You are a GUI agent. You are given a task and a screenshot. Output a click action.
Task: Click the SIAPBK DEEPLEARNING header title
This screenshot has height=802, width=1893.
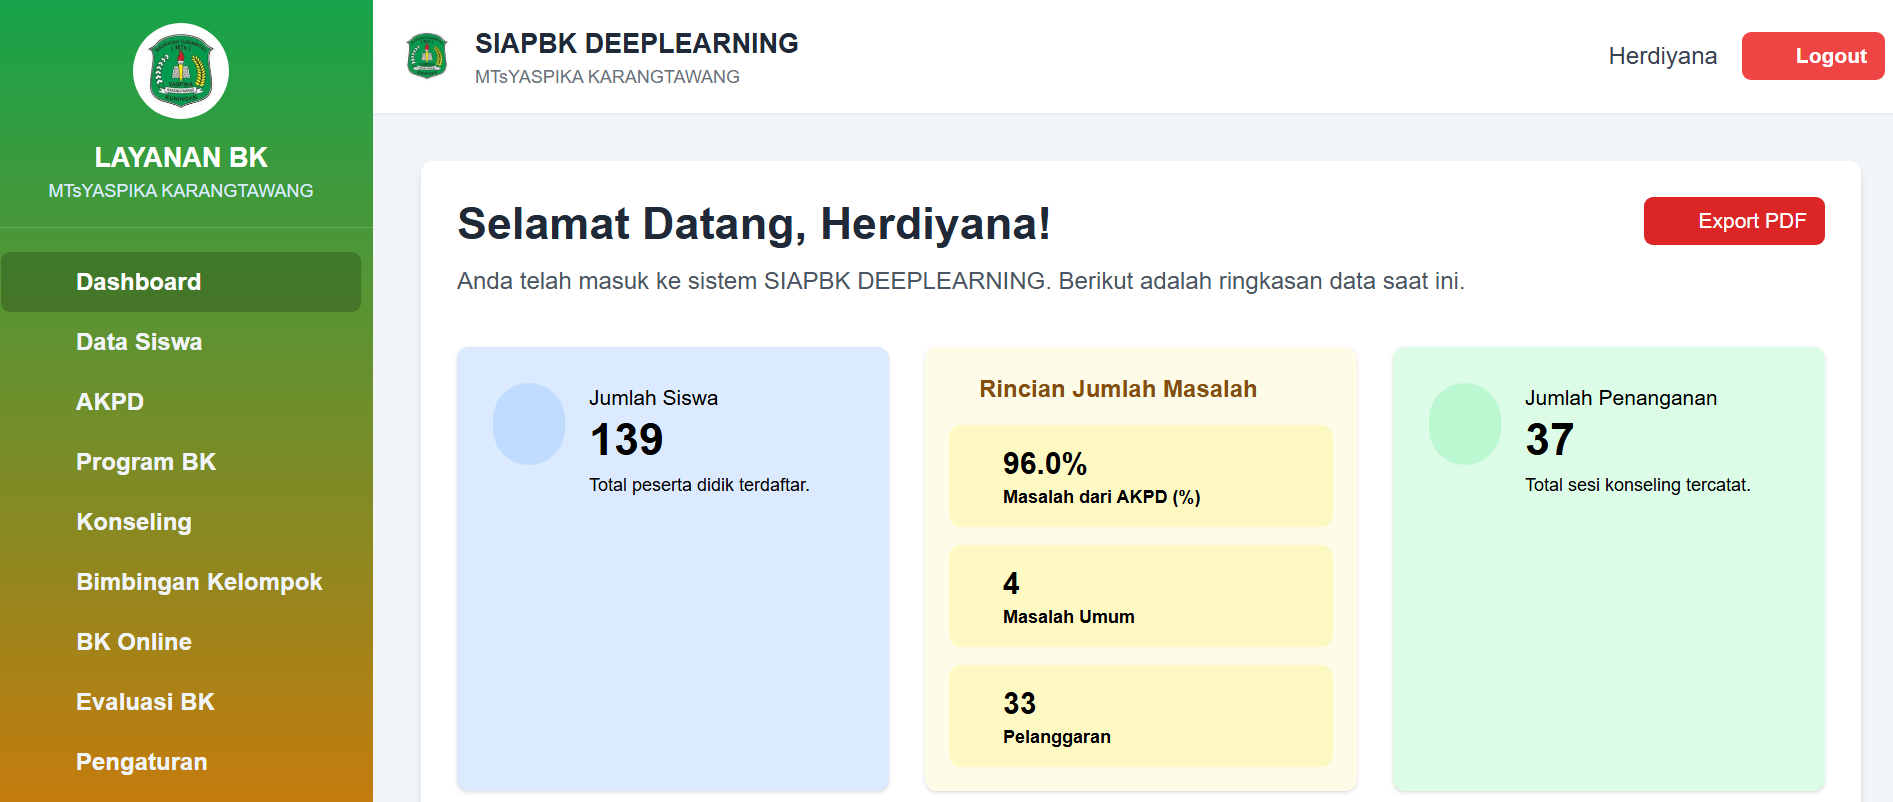(636, 43)
